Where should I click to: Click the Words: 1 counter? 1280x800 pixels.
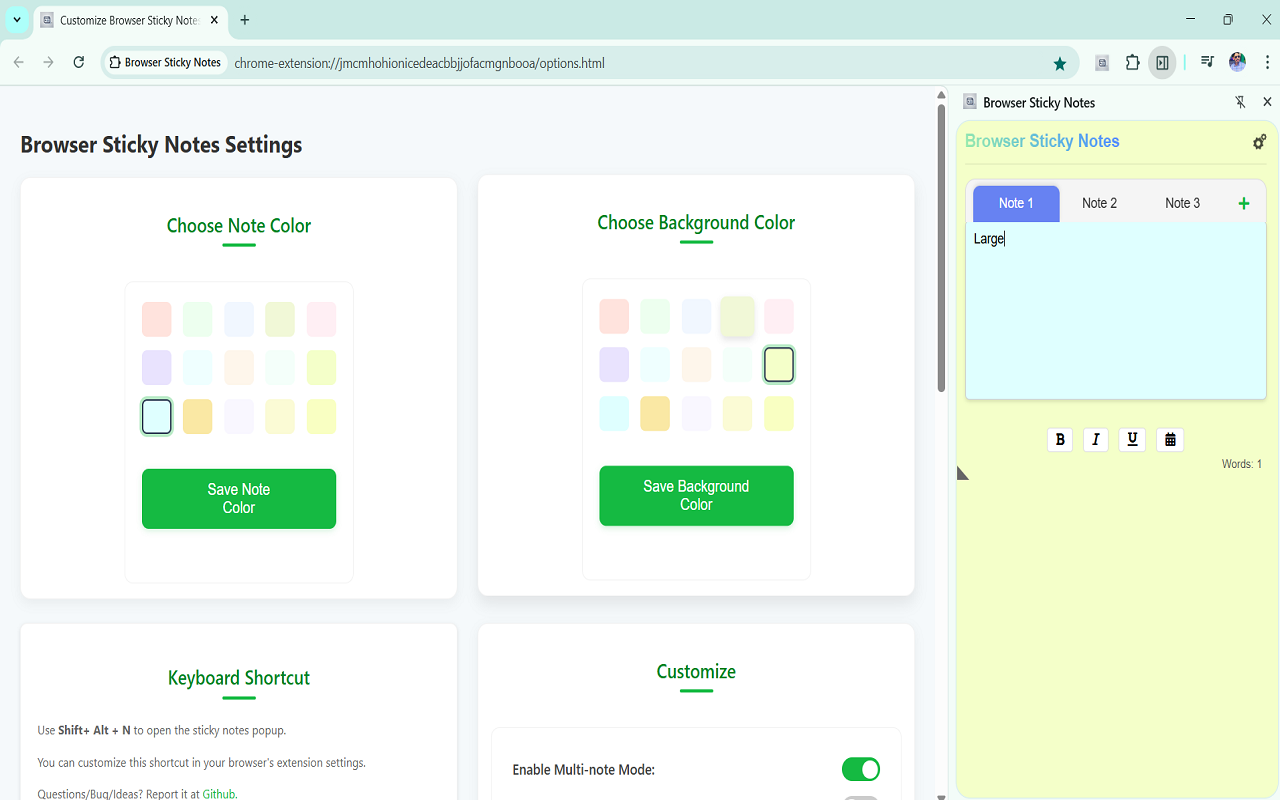coord(1241,464)
